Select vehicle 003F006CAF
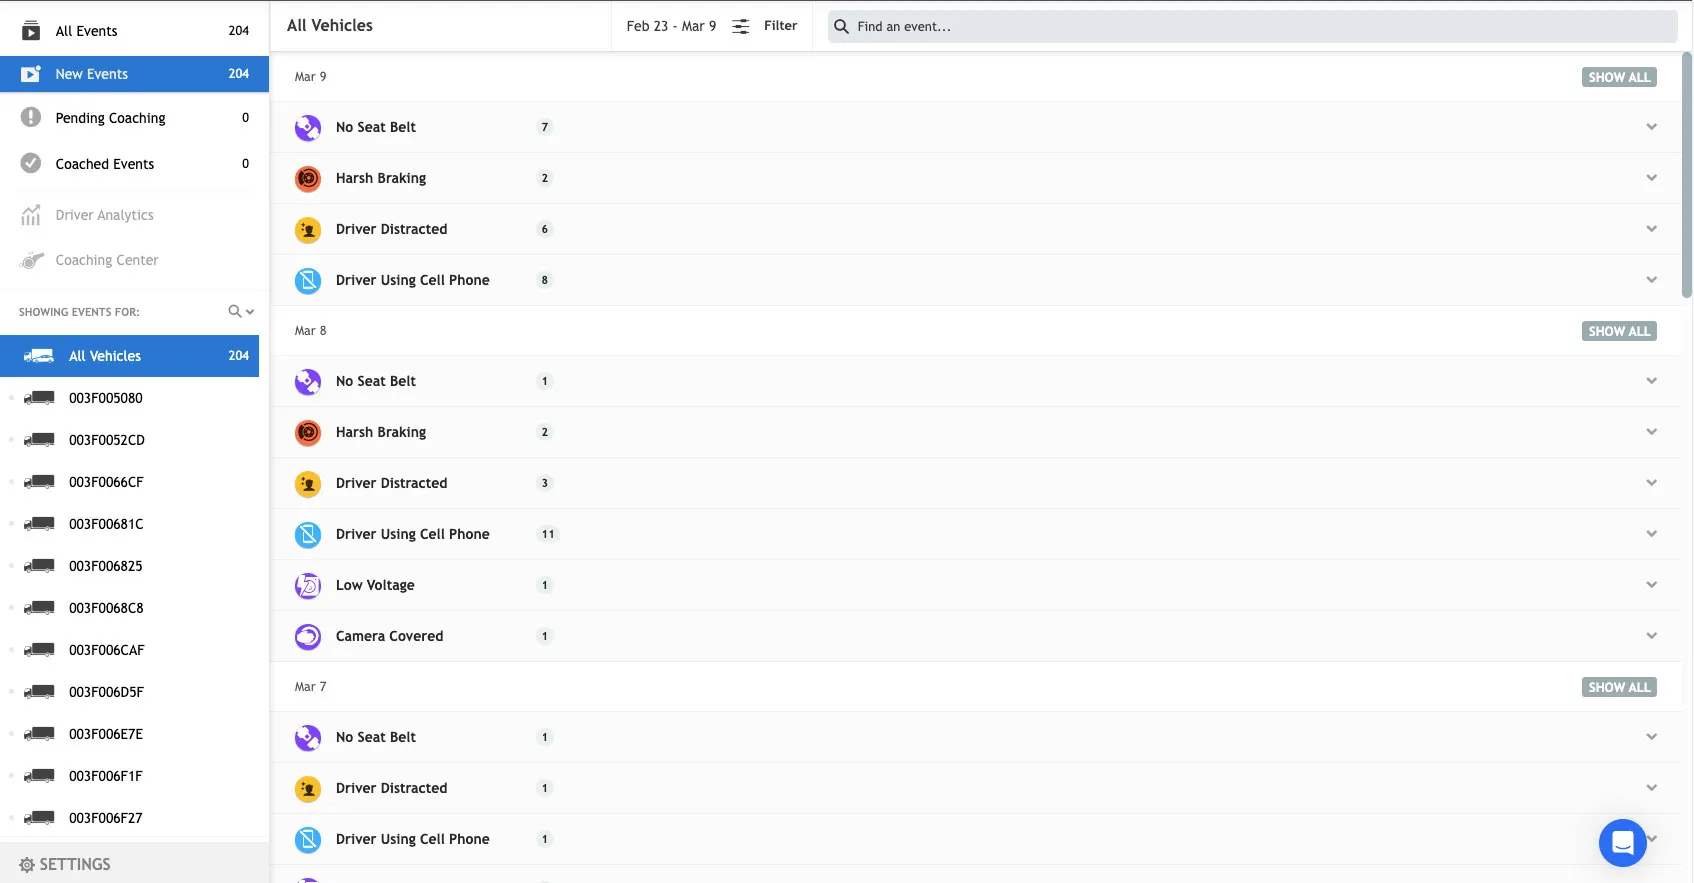1694x883 pixels. [x=129, y=650]
